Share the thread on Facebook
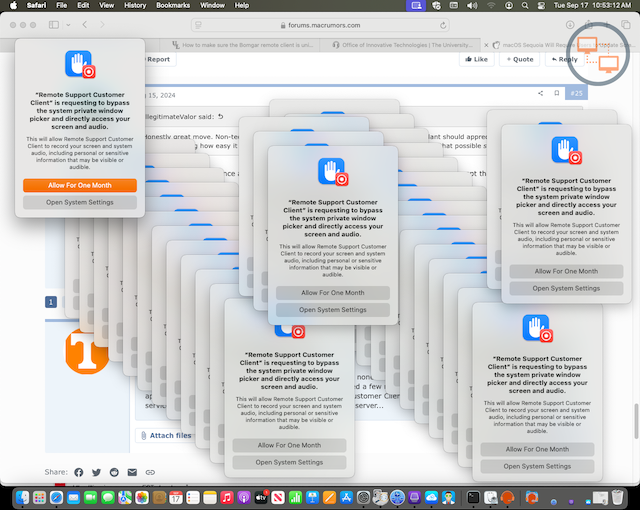The width and height of the screenshot is (640, 510). 79,472
